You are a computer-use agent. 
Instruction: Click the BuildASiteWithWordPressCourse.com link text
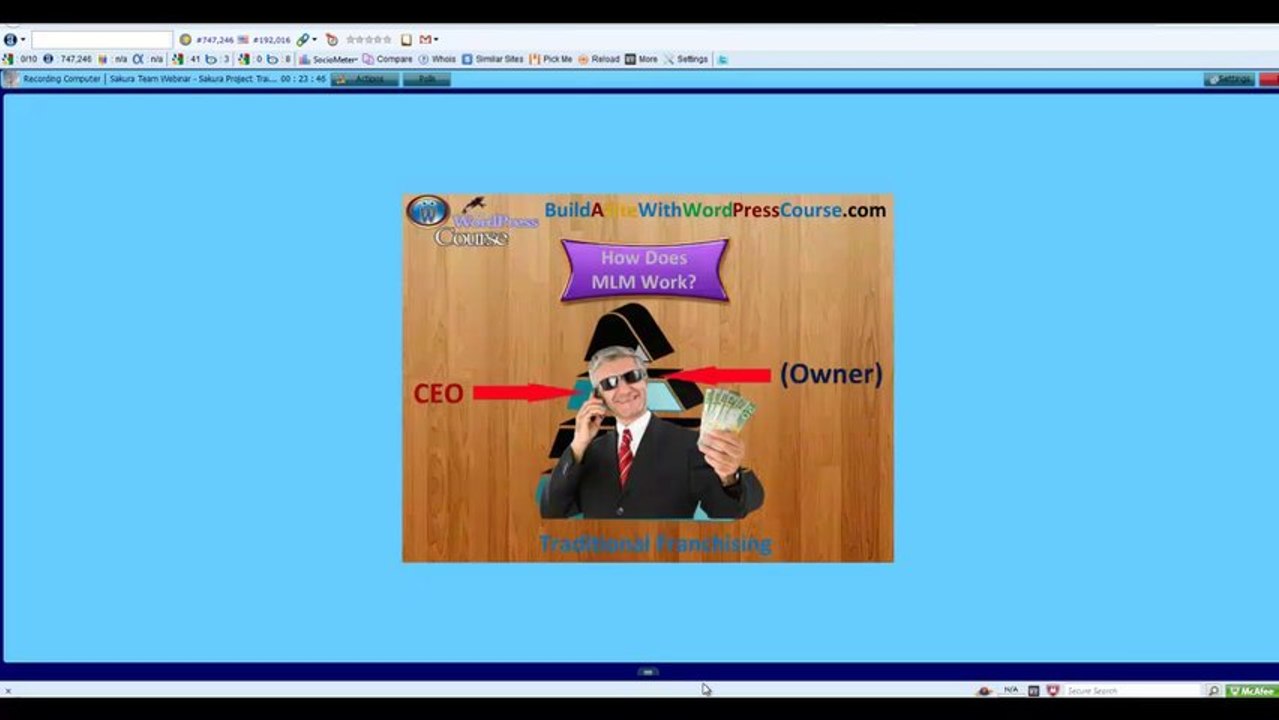pos(715,210)
